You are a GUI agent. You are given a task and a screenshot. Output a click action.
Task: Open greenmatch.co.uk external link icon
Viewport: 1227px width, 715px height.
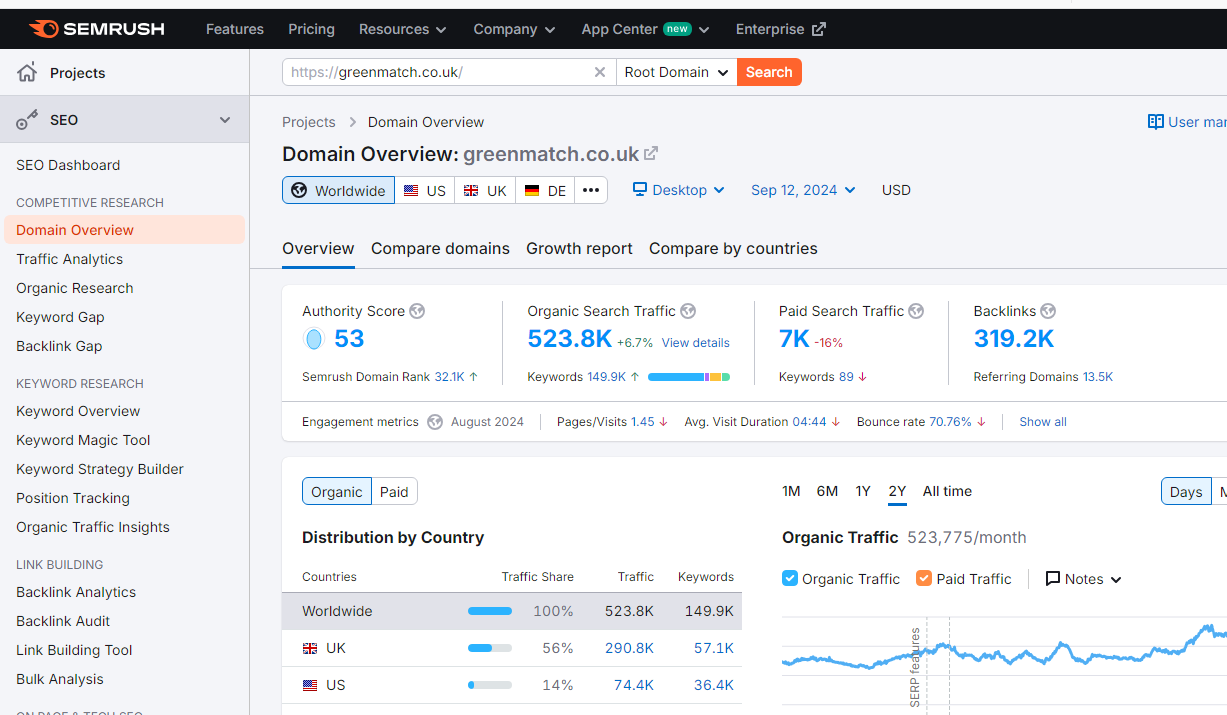click(x=651, y=153)
